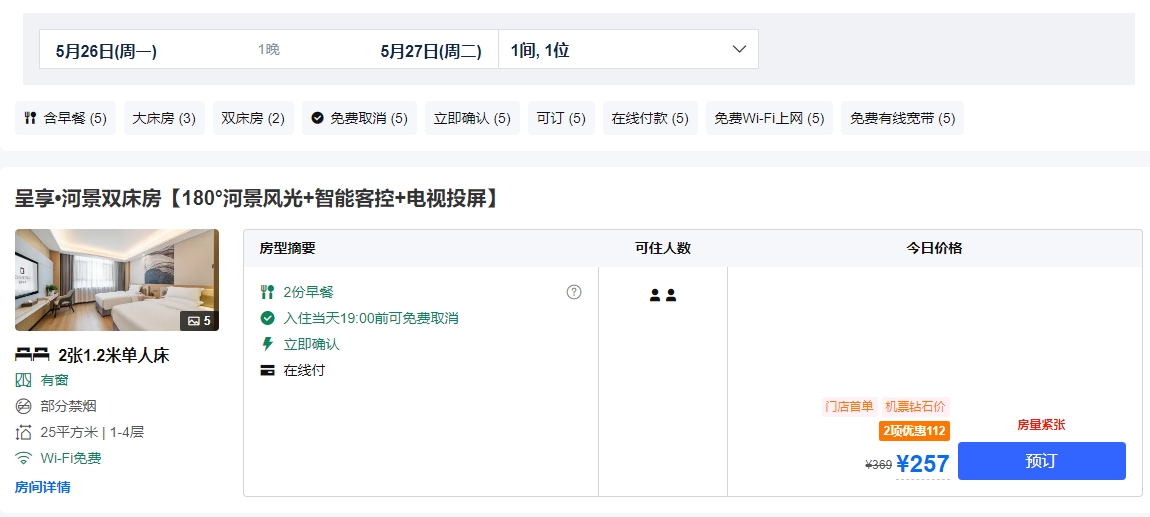The width and height of the screenshot is (1150, 517).
Task: Toggle the 大床房 (3) filter
Action: (164, 118)
